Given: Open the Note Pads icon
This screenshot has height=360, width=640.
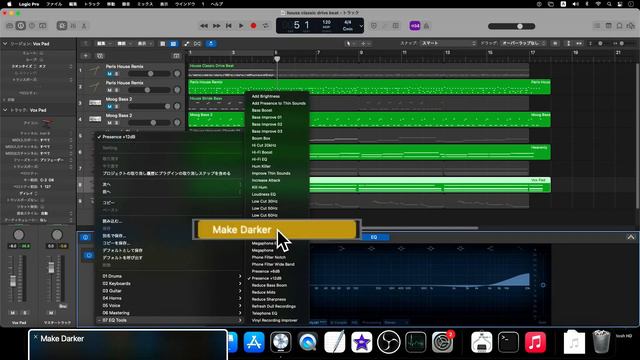Looking at the screenshot, I should coord(608,26).
